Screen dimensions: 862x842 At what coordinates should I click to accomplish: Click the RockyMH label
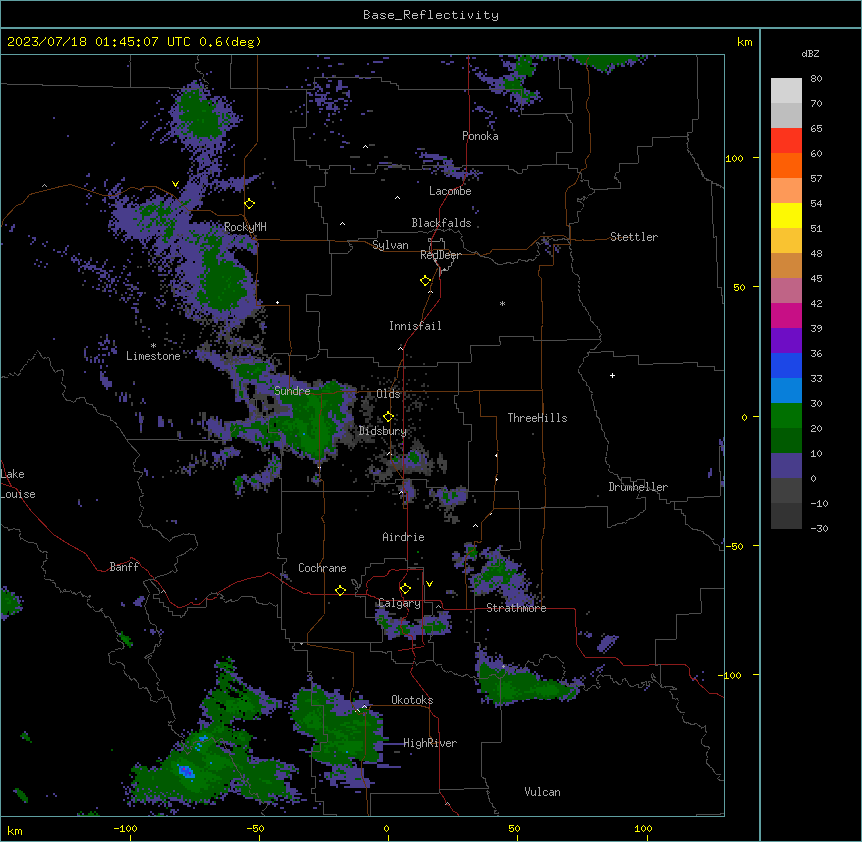pos(245,226)
